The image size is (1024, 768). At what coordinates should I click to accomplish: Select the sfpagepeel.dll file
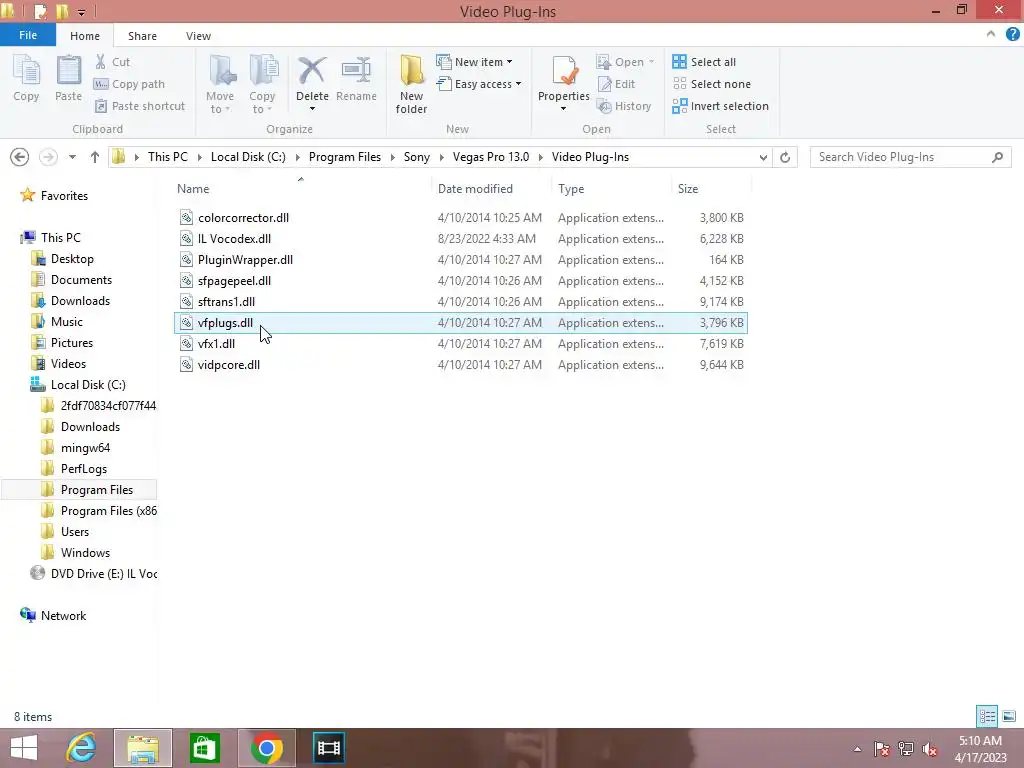tap(460, 281)
